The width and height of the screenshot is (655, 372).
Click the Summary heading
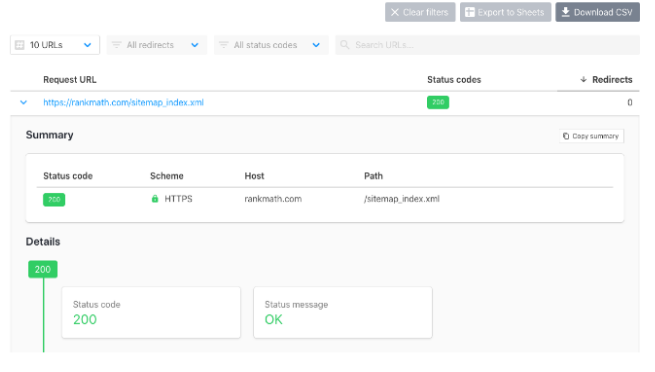point(49,135)
